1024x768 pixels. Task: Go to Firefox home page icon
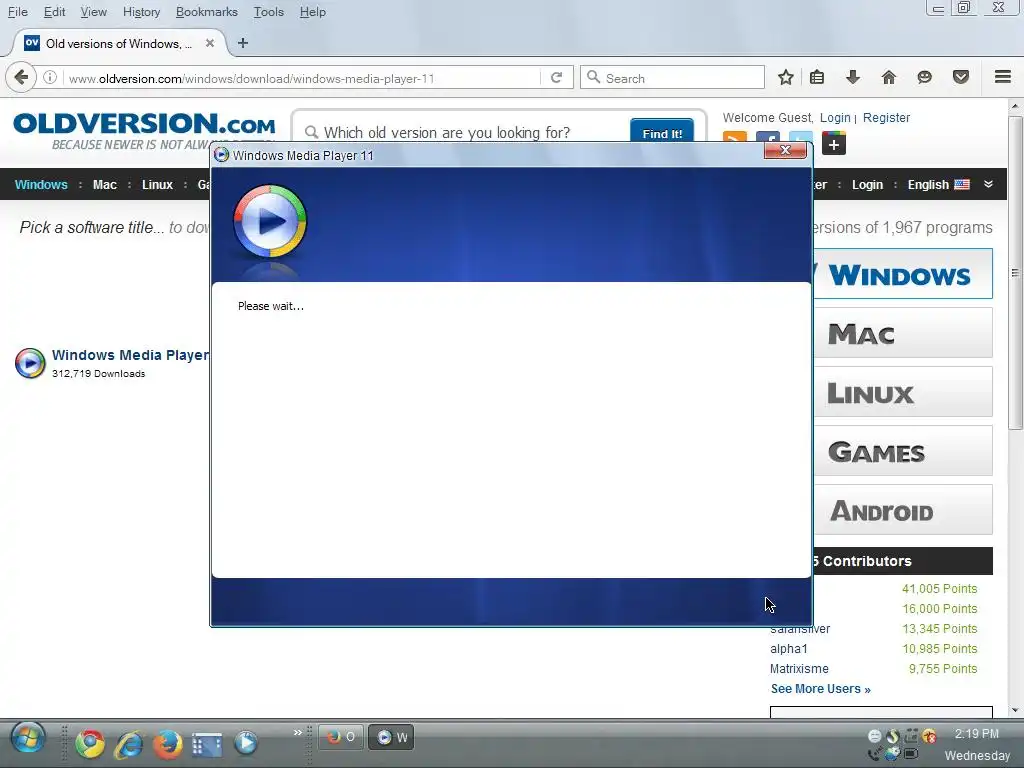click(x=888, y=78)
